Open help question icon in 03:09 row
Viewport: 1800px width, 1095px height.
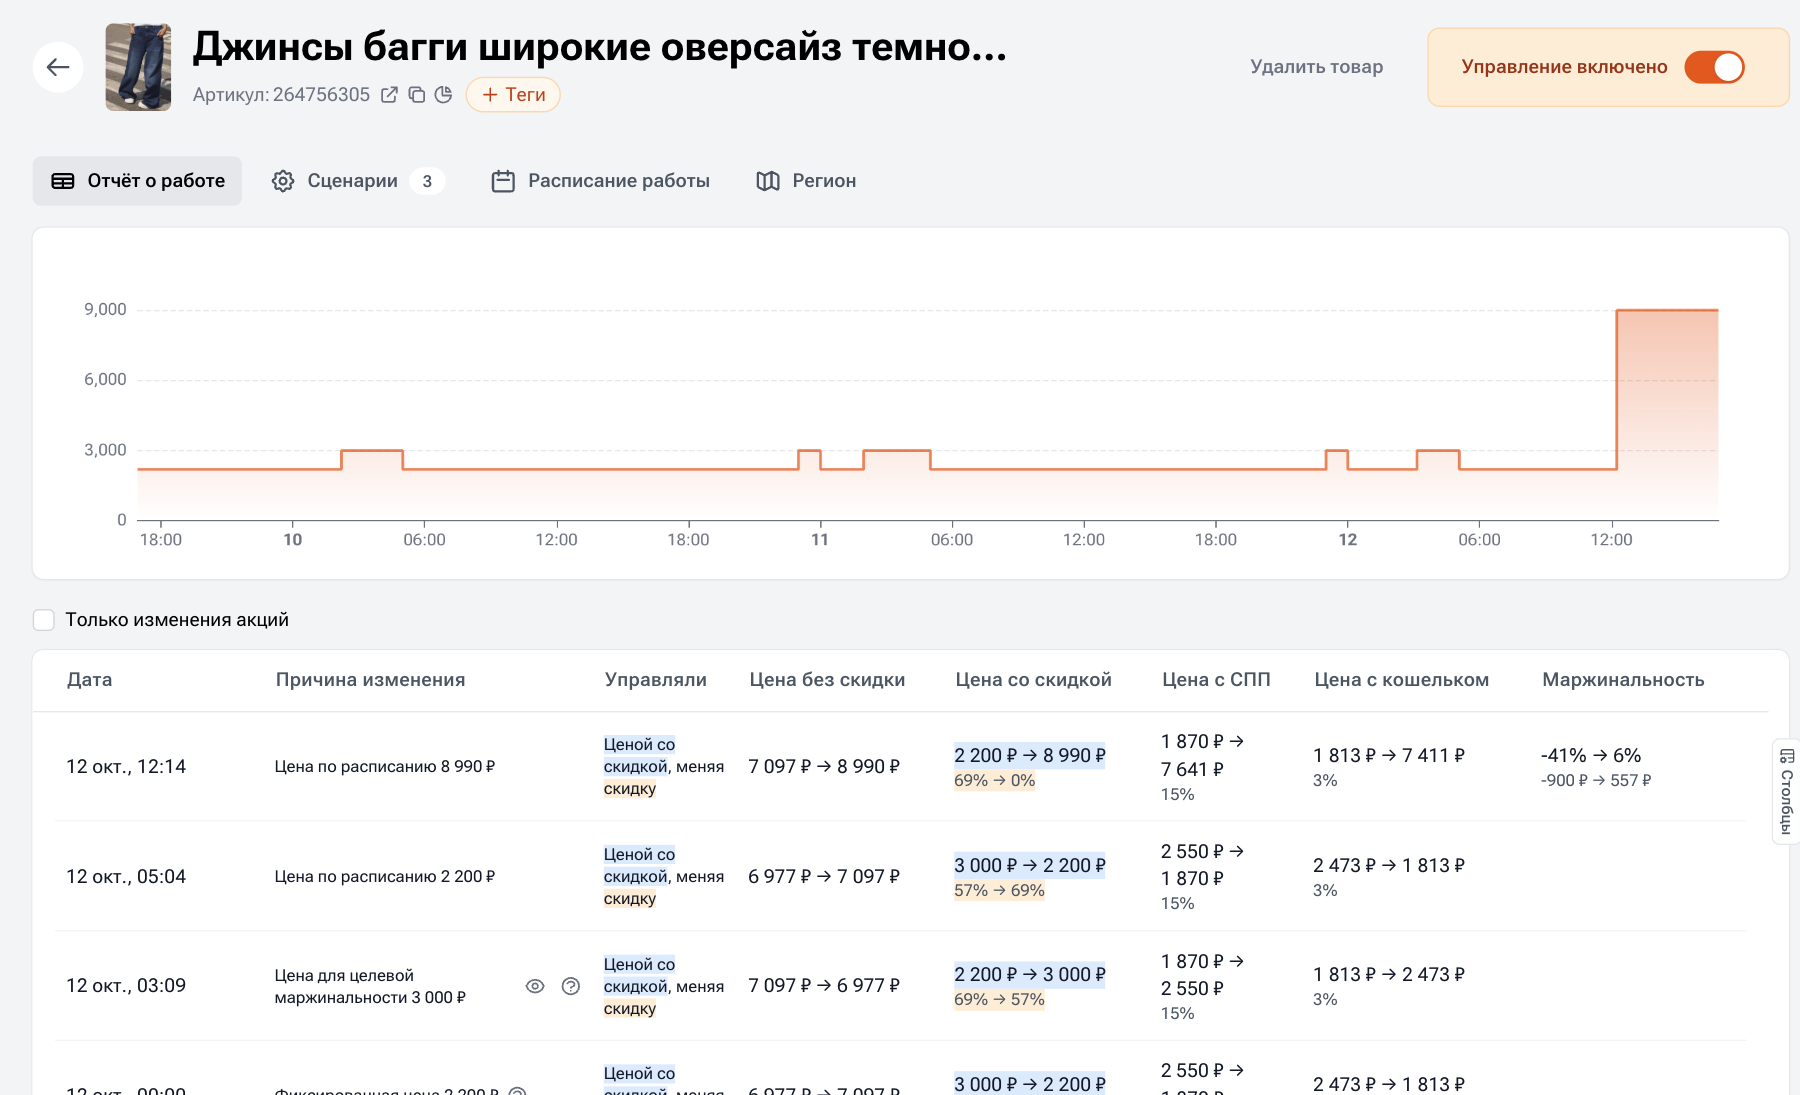[571, 986]
